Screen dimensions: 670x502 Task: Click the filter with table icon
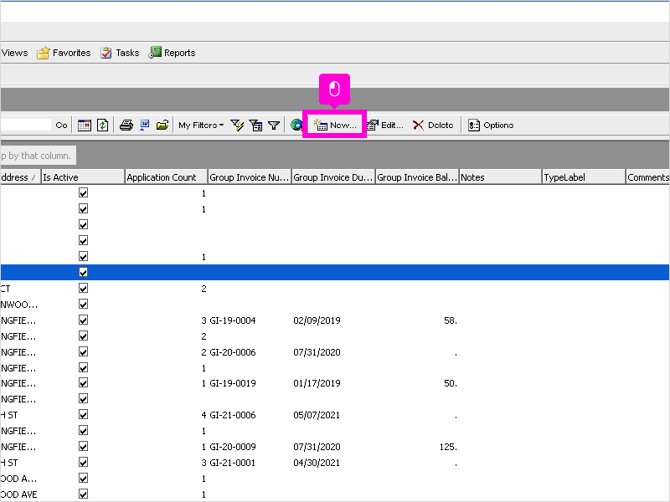click(x=256, y=125)
